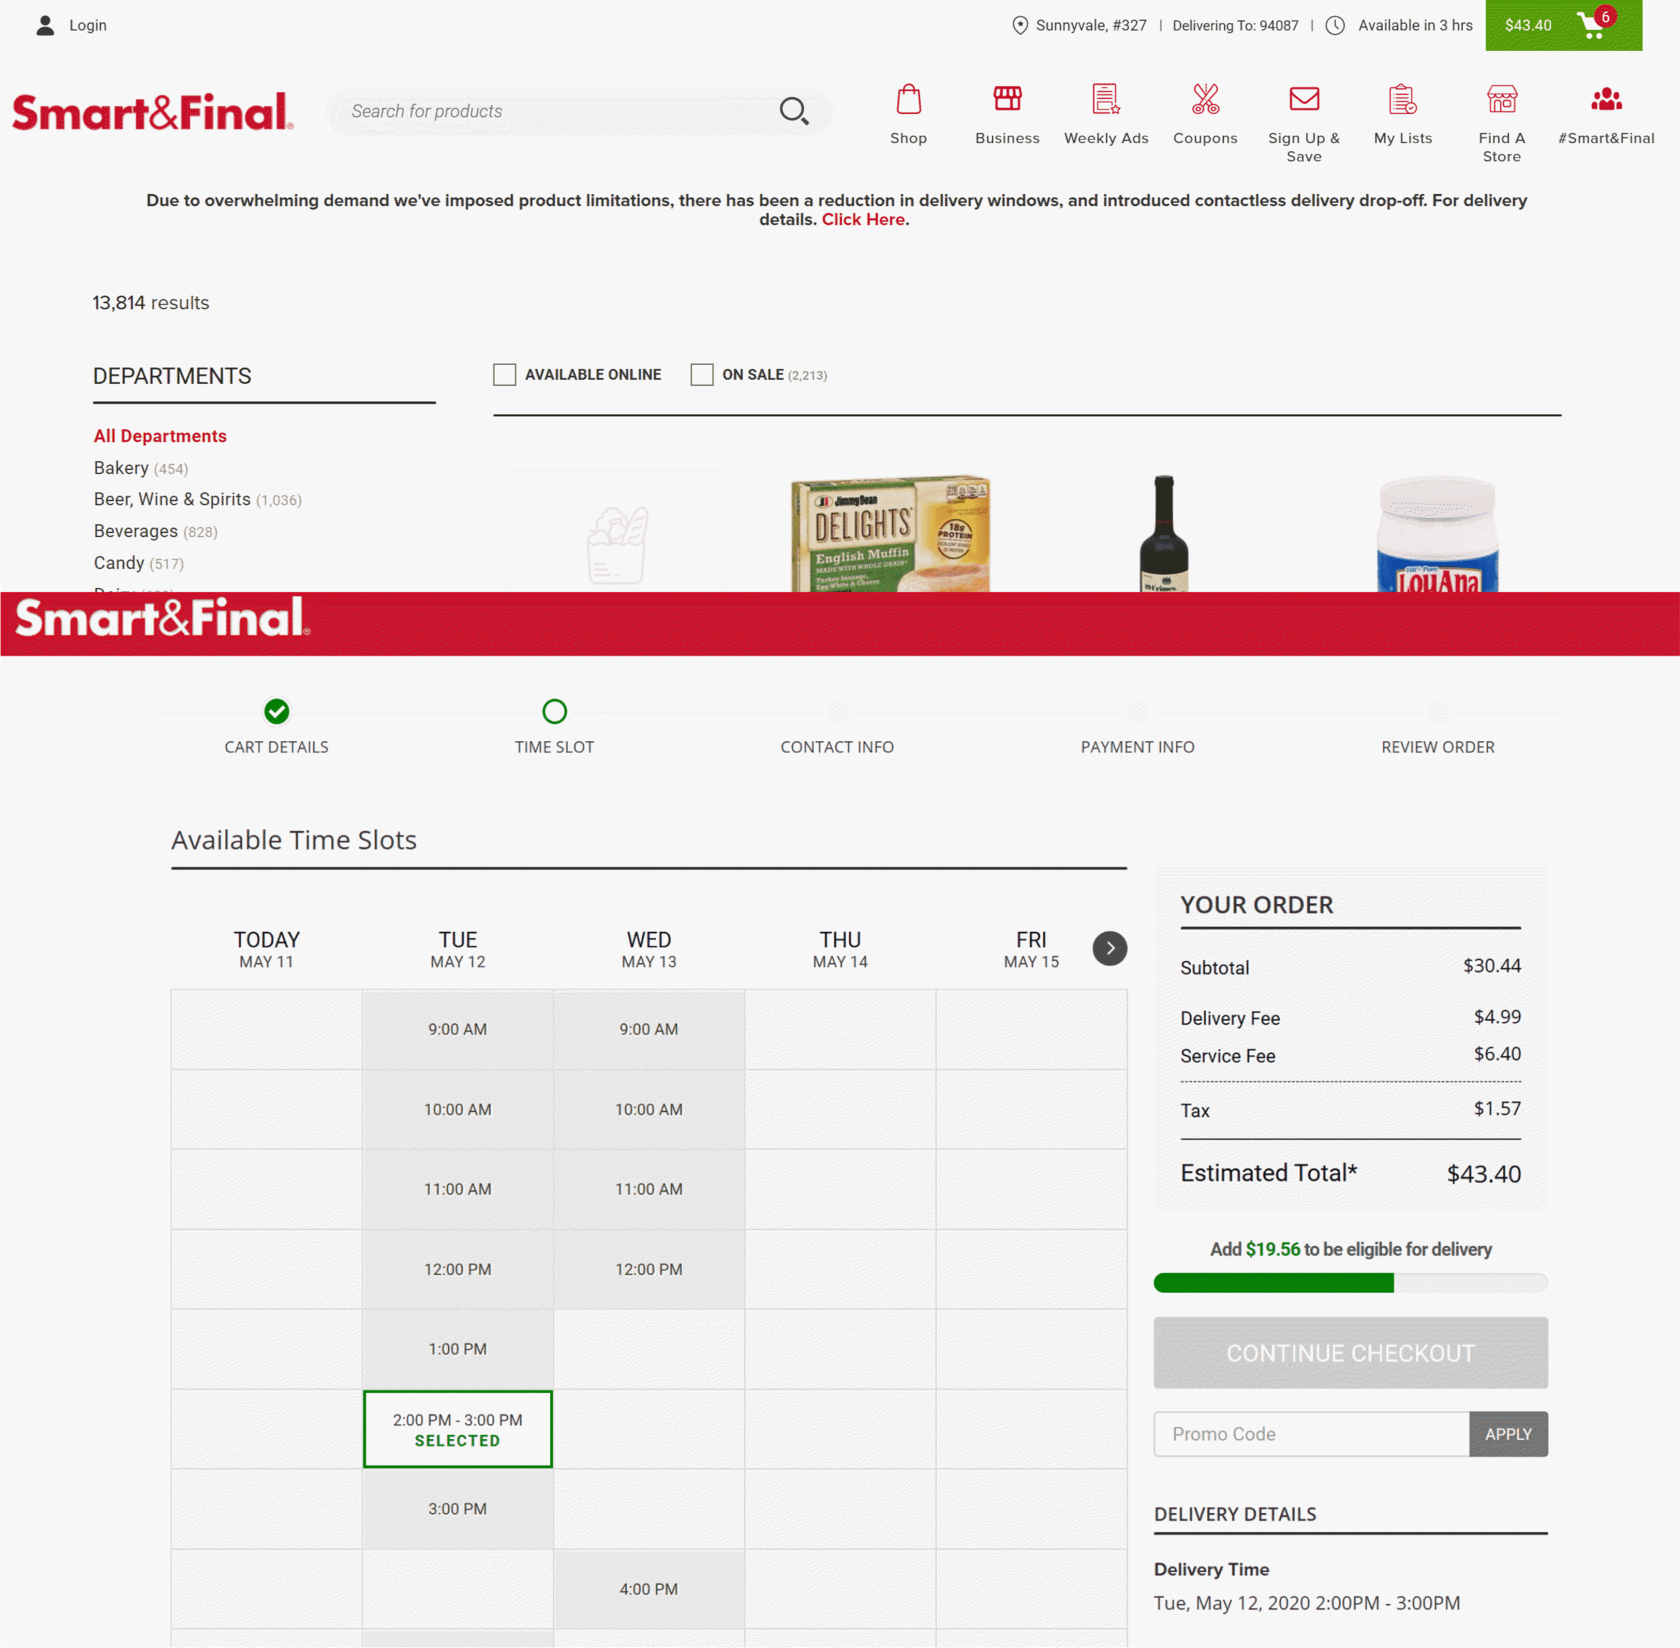Pick Wednesday 12:00 PM slot
The image size is (1680, 1648).
pos(649,1269)
